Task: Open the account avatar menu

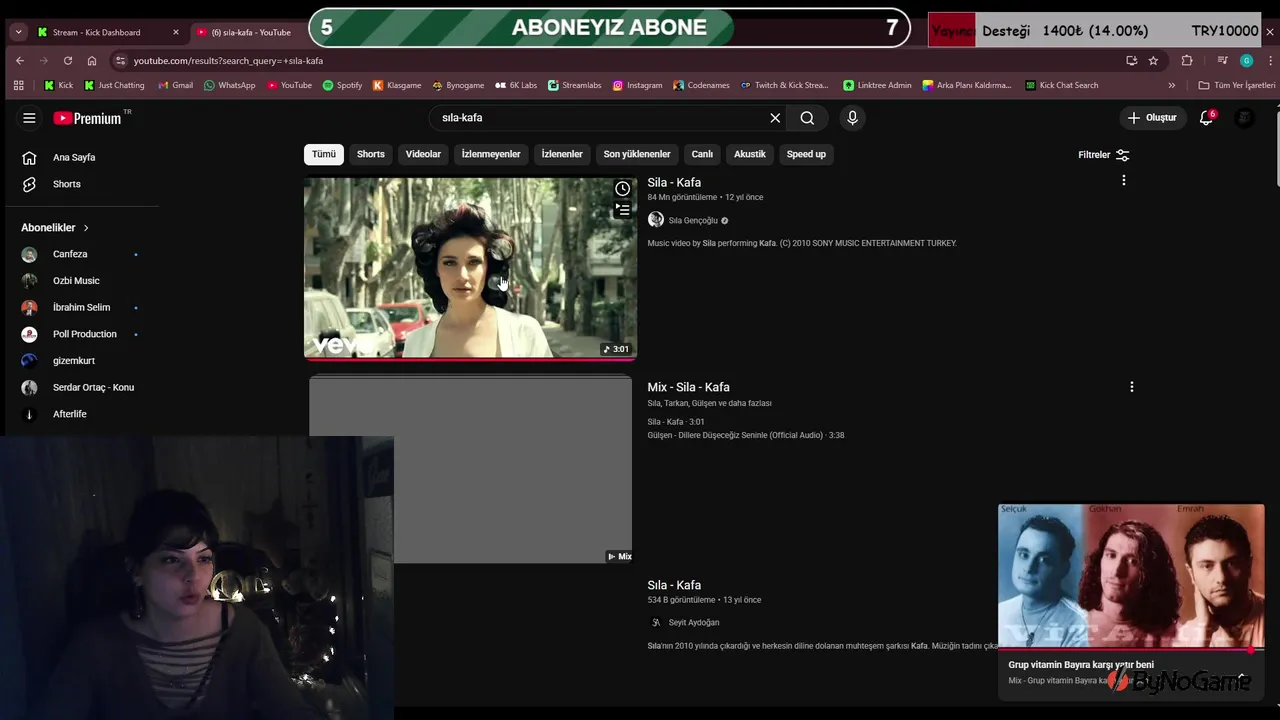Action: (x=1244, y=118)
